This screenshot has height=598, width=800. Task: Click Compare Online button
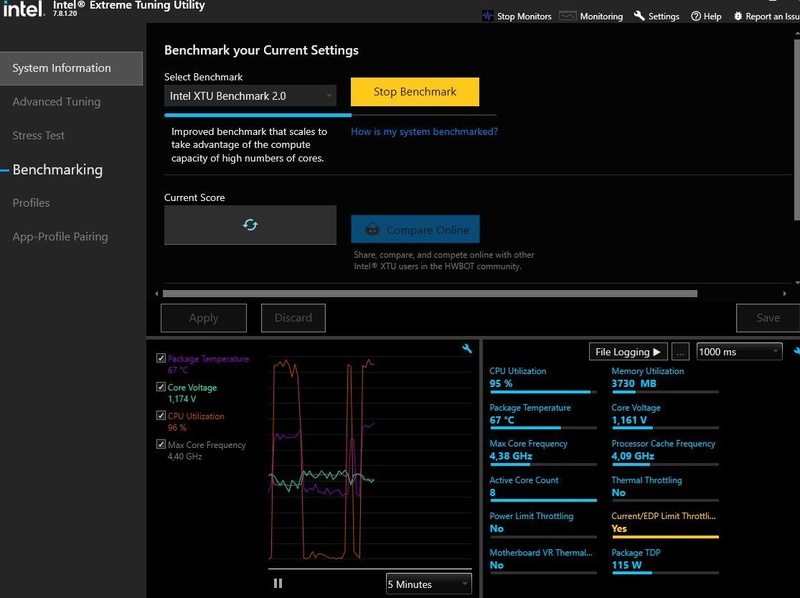415,229
